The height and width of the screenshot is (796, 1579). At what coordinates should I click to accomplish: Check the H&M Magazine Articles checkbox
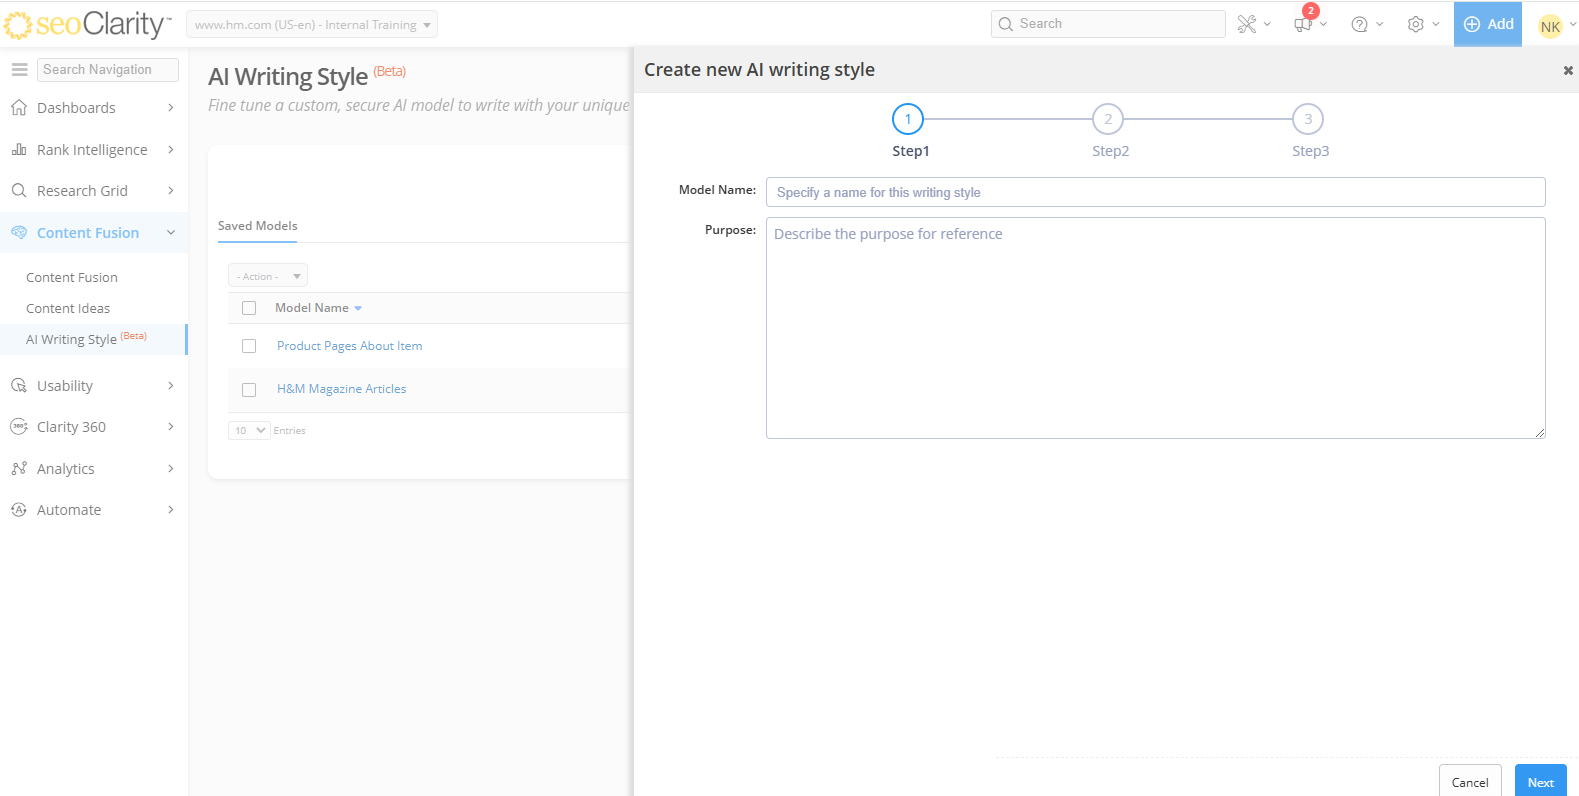click(249, 390)
